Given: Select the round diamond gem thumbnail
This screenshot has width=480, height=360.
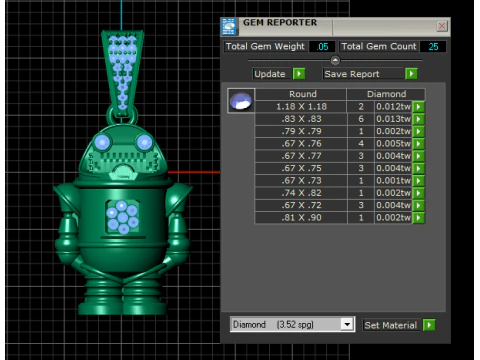Looking at the screenshot, I should (241, 101).
